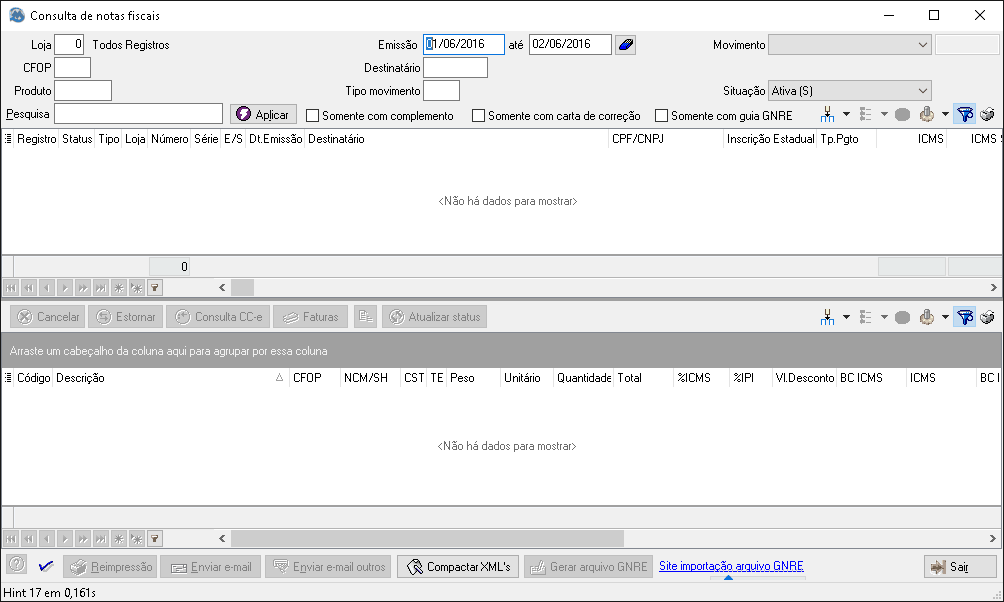Click the gray circle icon in the lower toolbar
The height and width of the screenshot is (602, 1004).
902,317
